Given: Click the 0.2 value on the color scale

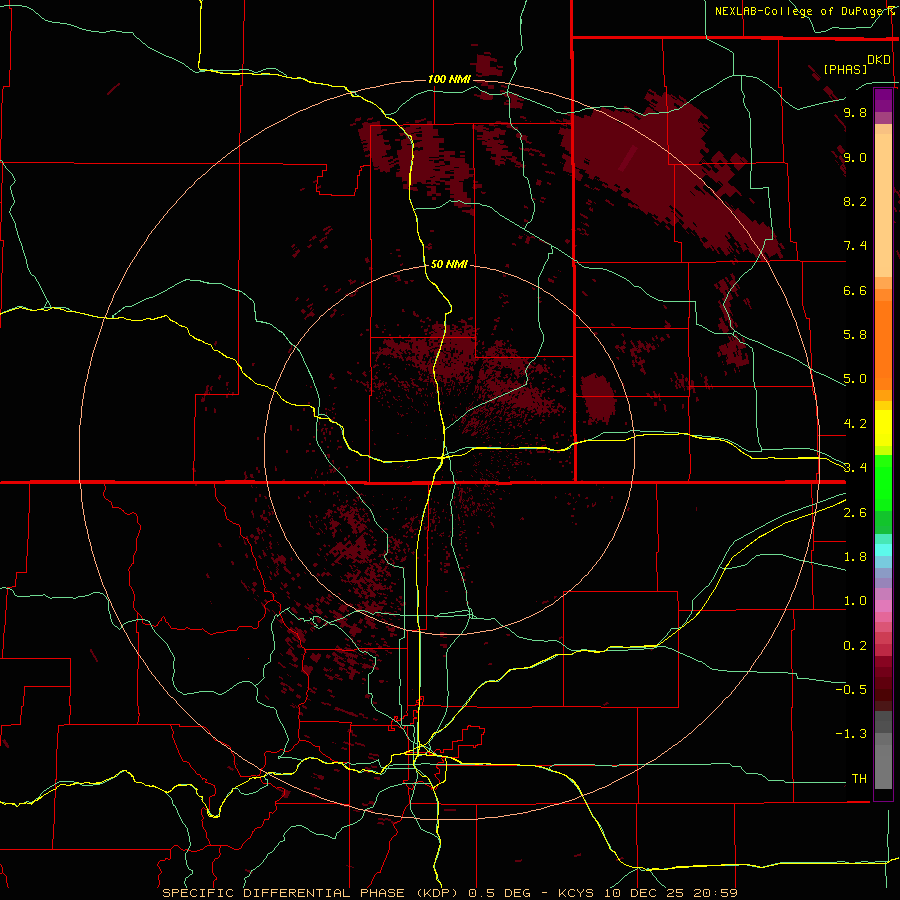Looking at the screenshot, I should (855, 646).
